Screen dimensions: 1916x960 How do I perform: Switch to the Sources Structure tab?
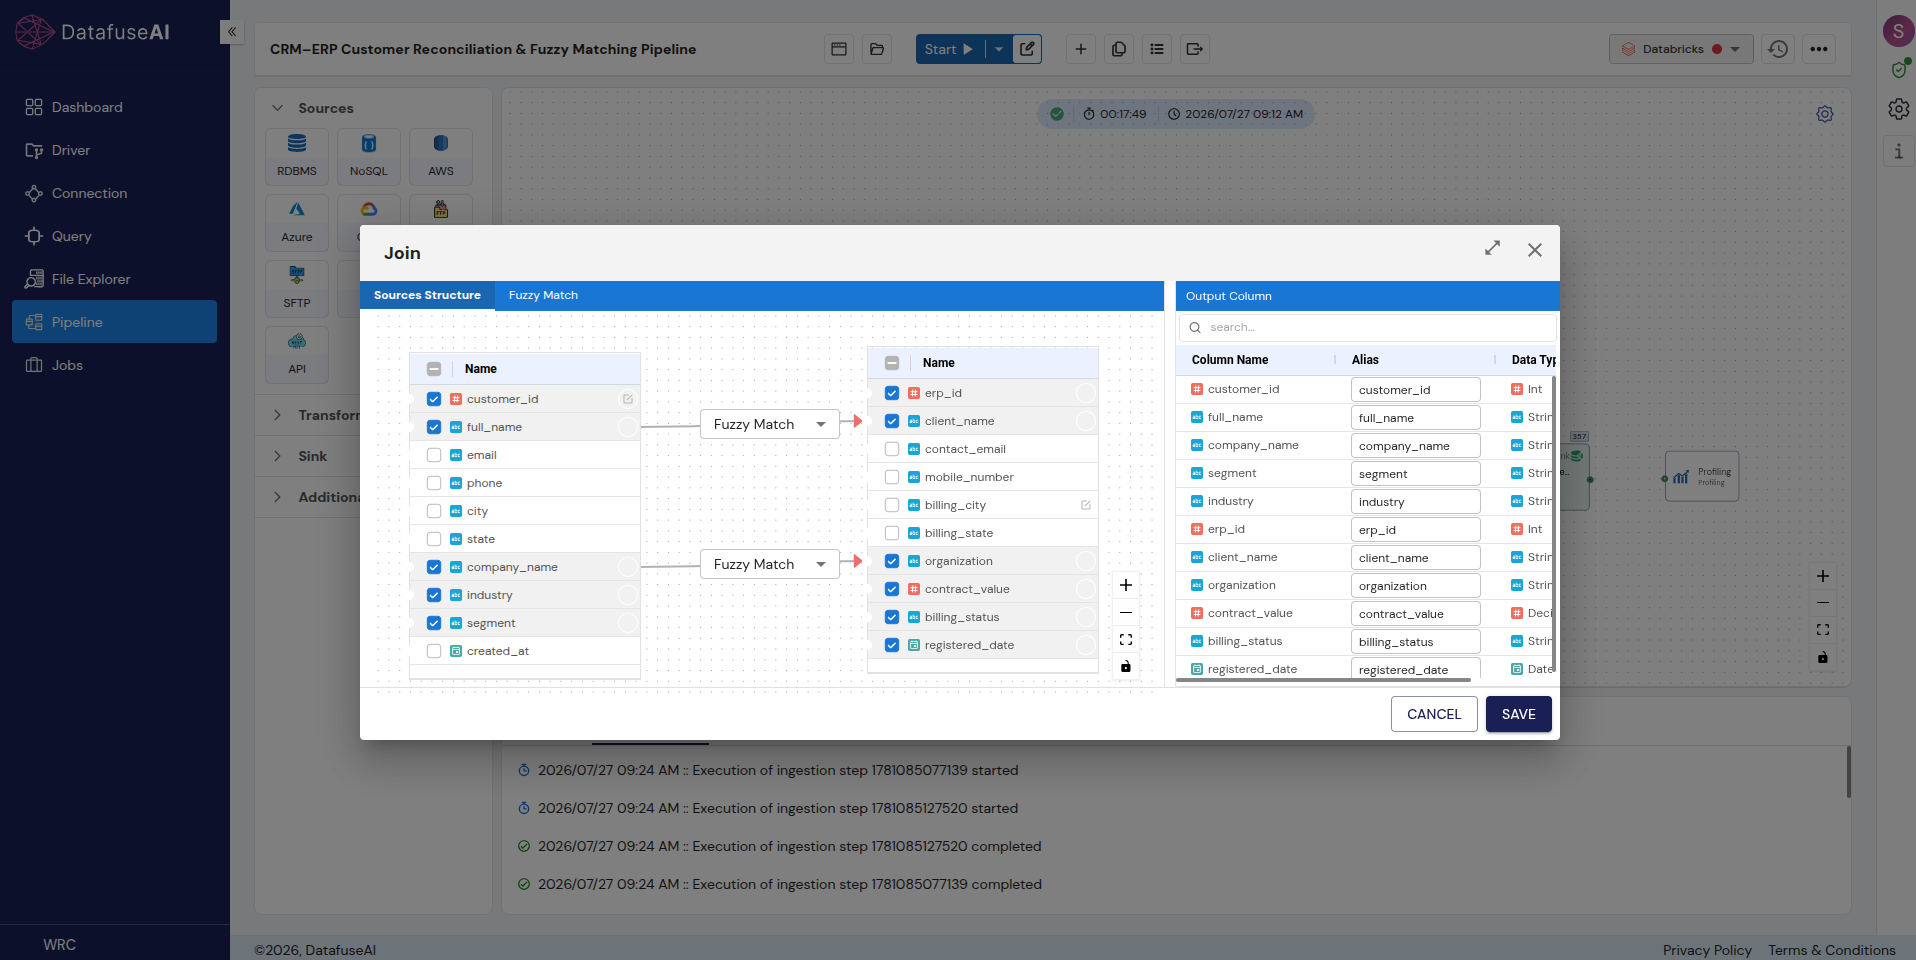click(x=427, y=295)
